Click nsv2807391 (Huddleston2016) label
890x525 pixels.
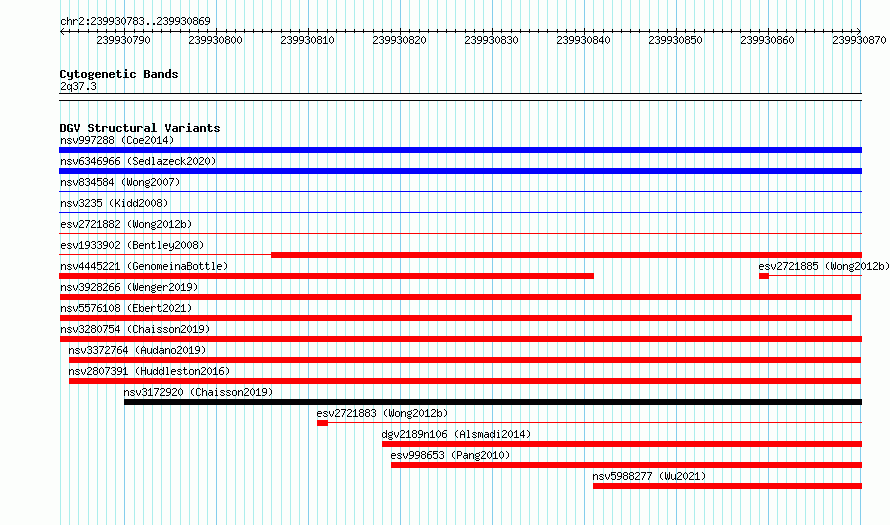(149, 371)
